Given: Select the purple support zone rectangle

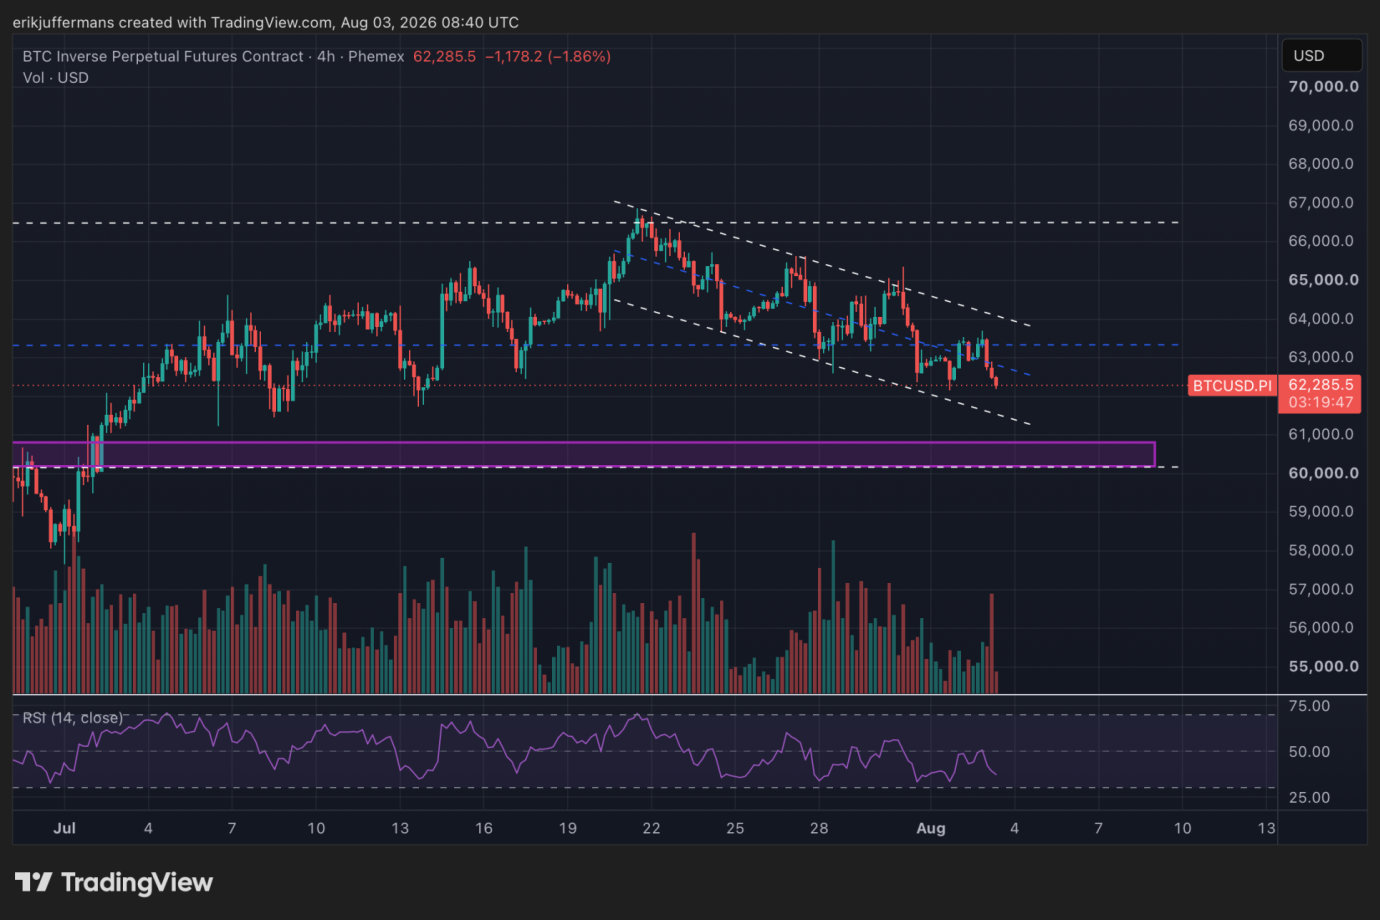Looking at the screenshot, I should tap(584, 454).
